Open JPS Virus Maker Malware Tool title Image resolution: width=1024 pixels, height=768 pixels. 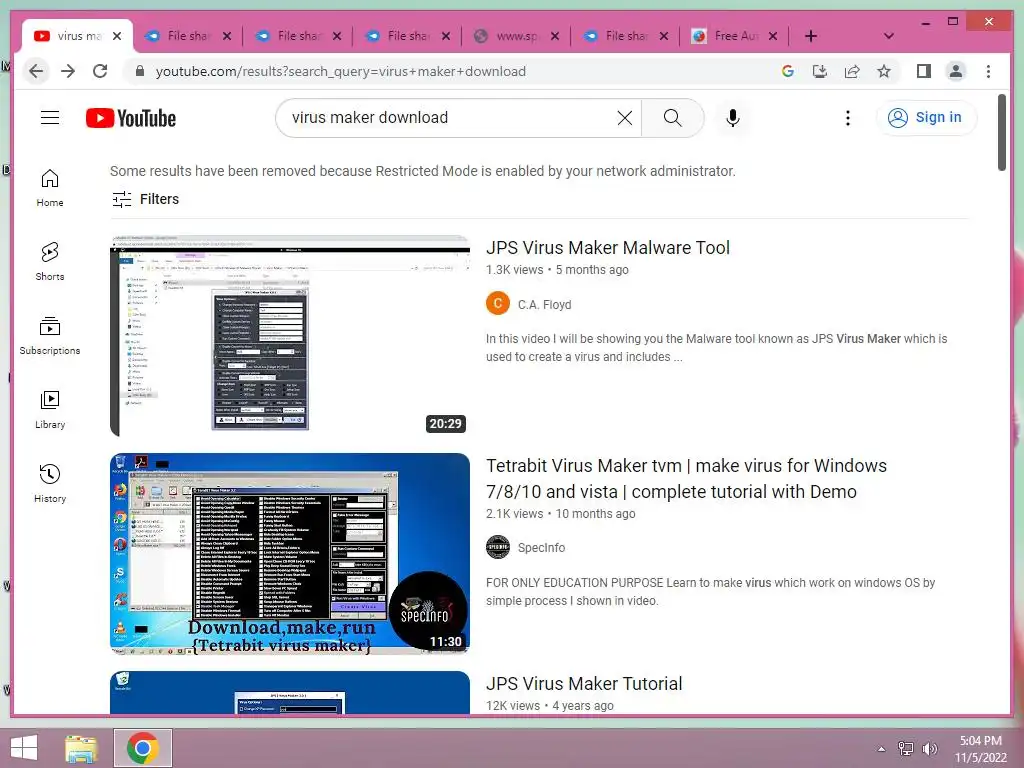coord(608,248)
